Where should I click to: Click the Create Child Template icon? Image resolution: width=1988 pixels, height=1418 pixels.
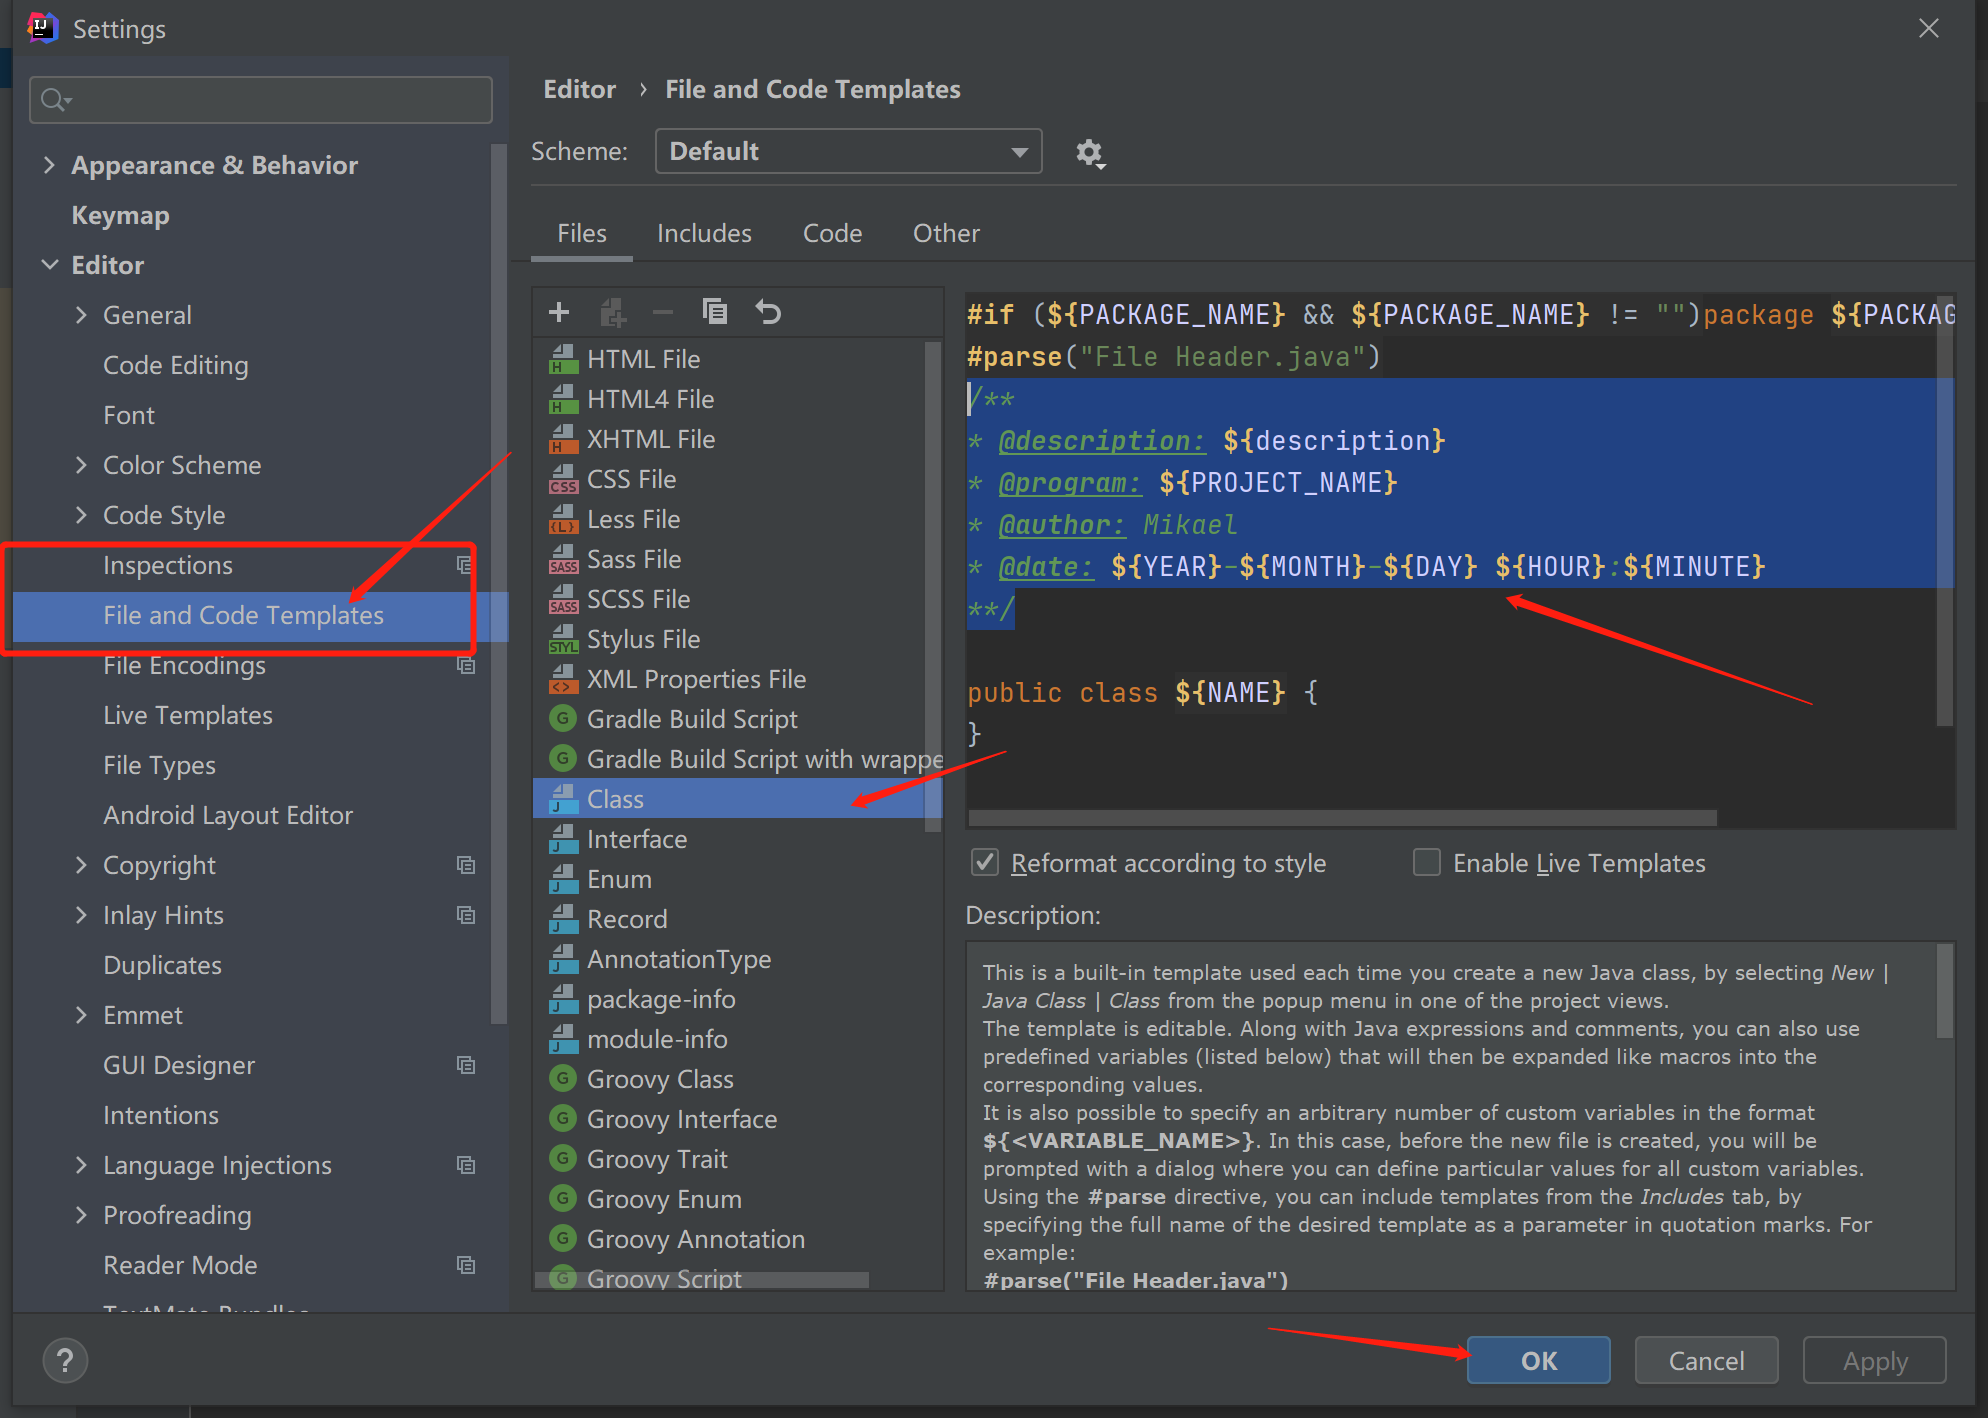tap(612, 312)
